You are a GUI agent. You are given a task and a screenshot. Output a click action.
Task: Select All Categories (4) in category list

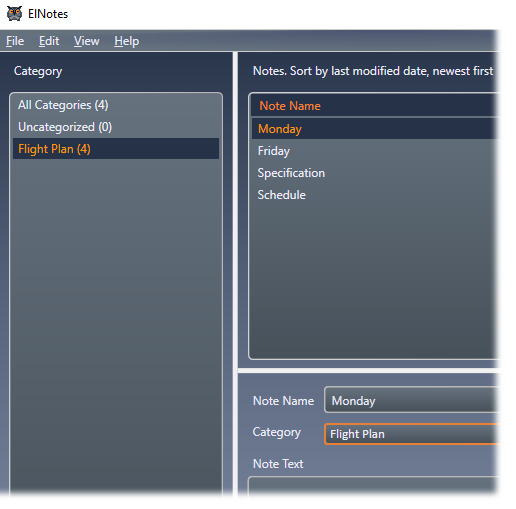pos(116,105)
